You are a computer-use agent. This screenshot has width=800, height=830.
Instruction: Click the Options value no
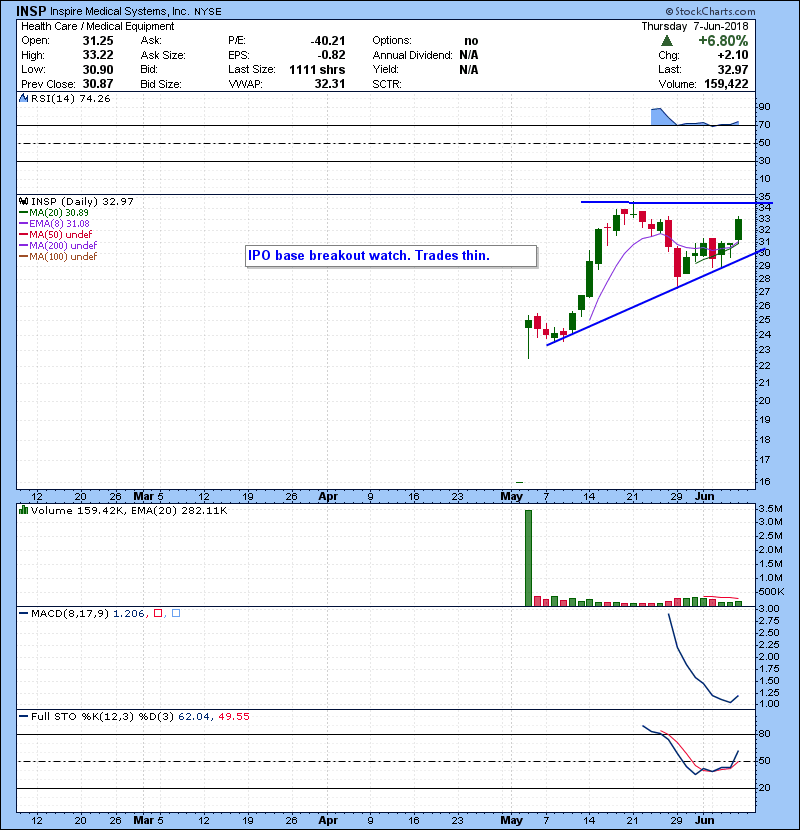471,41
